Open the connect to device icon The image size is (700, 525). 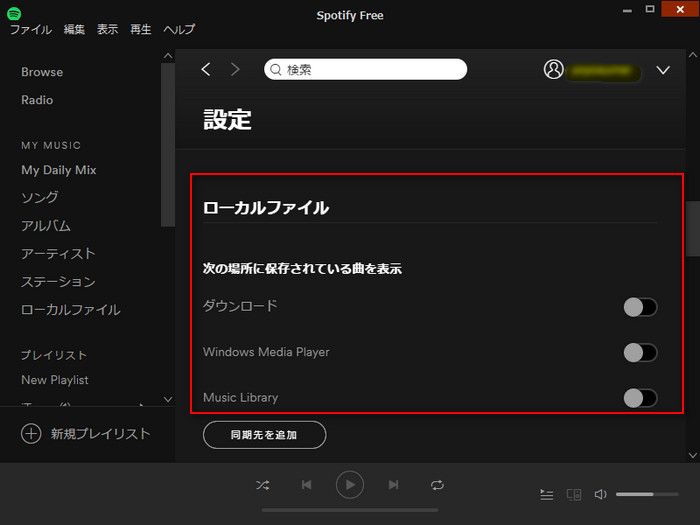tap(574, 495)
